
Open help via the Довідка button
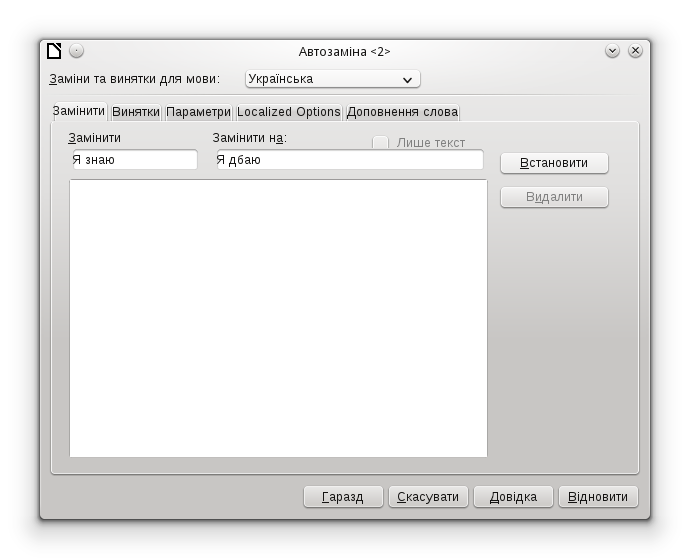(513, 497)
